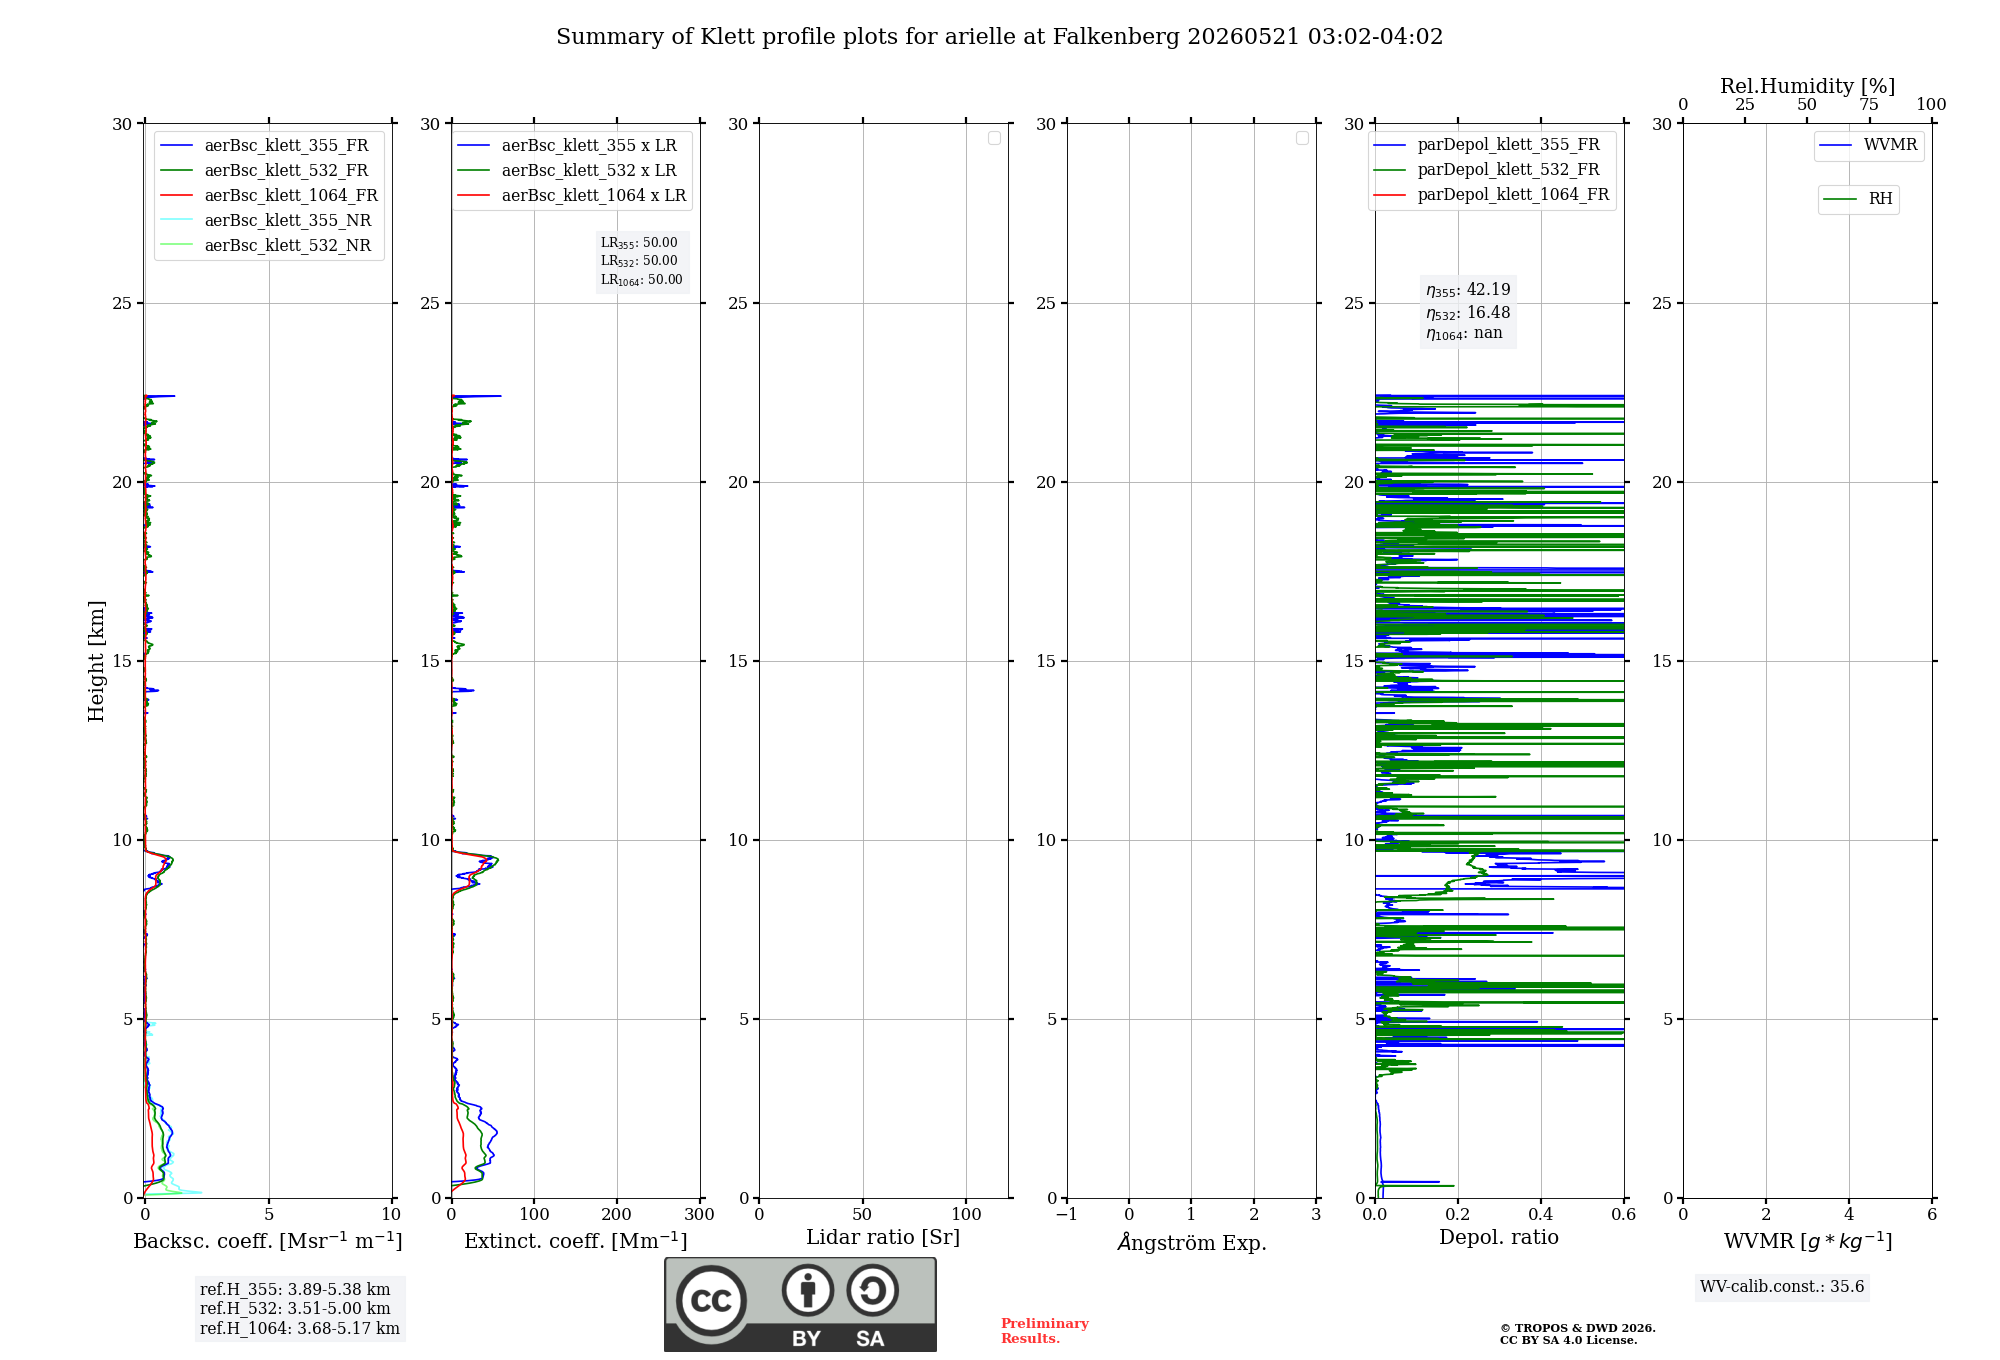The width and height of the screenshot is (2000, 1360).
Task: Select legend entry aerBsc_klett_355_FR
Action: [269, 145]
